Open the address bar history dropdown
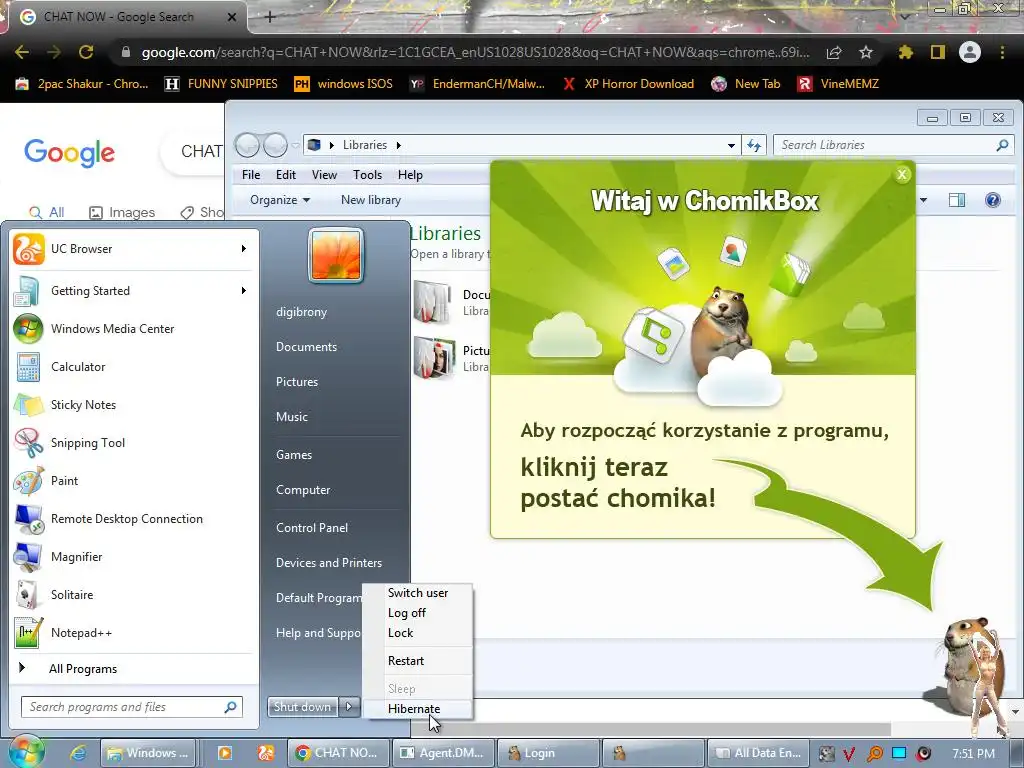The image size is (1024, 768). pyautogui.click(x=731, y=145)
